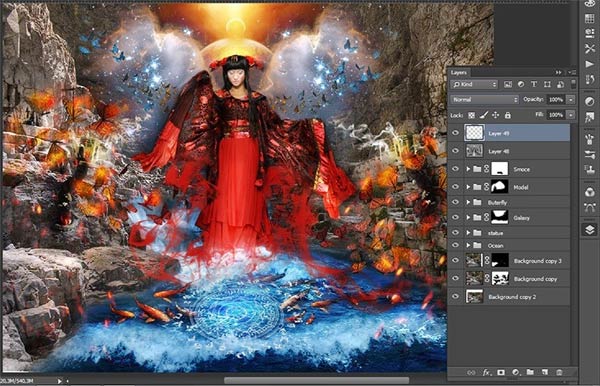
Task: Select the Background copy 2 layer
Action: pos(509,296)
